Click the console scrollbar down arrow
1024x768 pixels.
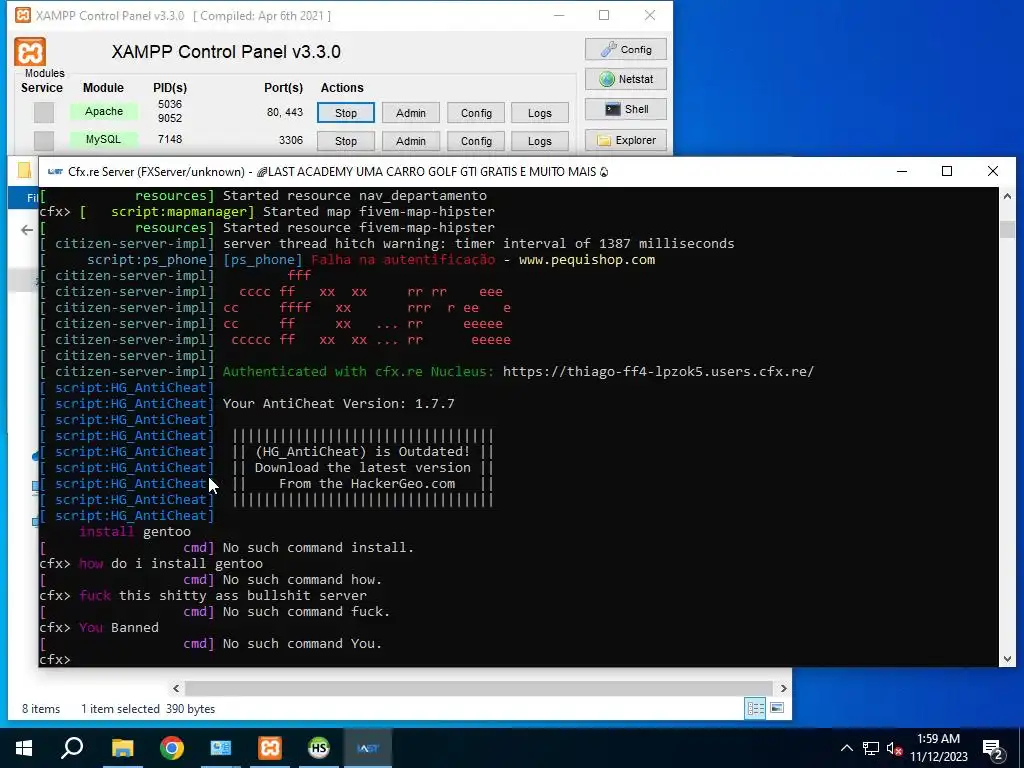(x=1007, y=658)
